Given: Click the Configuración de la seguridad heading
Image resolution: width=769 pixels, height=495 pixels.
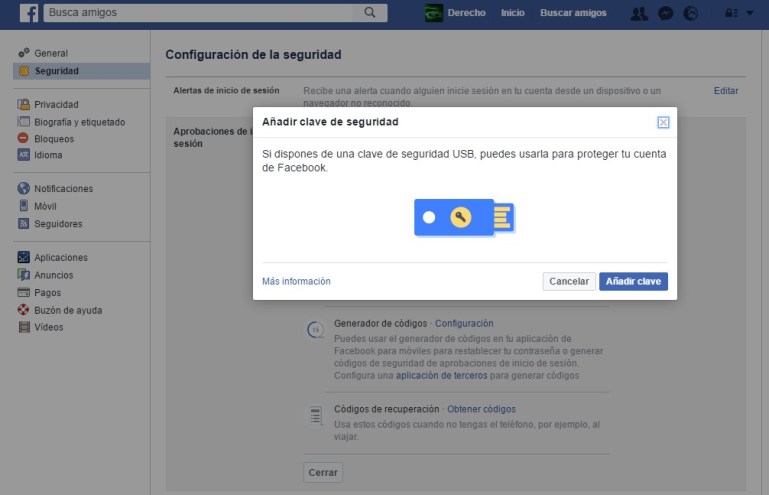Looking at the screenshot, I should (253, 54).
